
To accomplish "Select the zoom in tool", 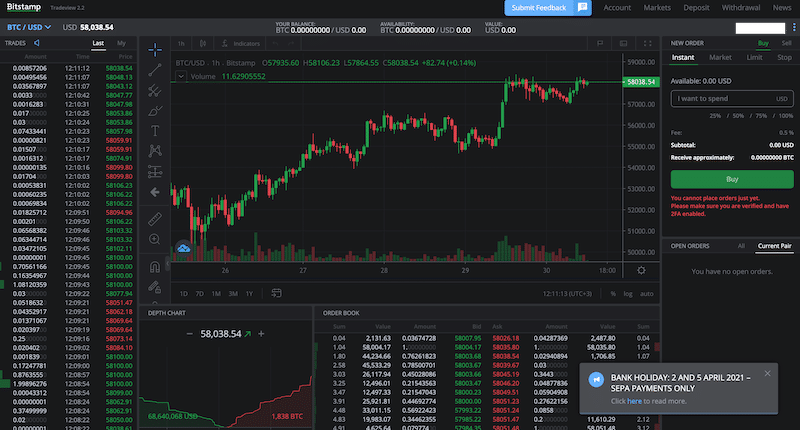I will 155,239.
